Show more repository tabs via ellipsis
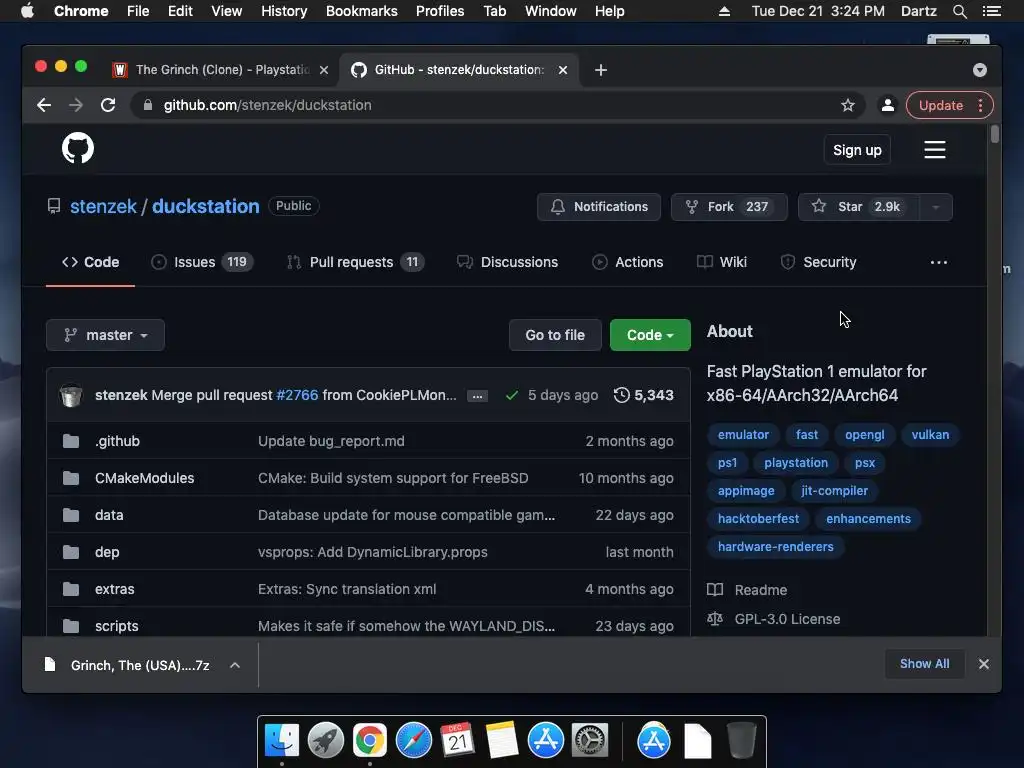This screenshot has height=768, width=1024. point(938,262)
